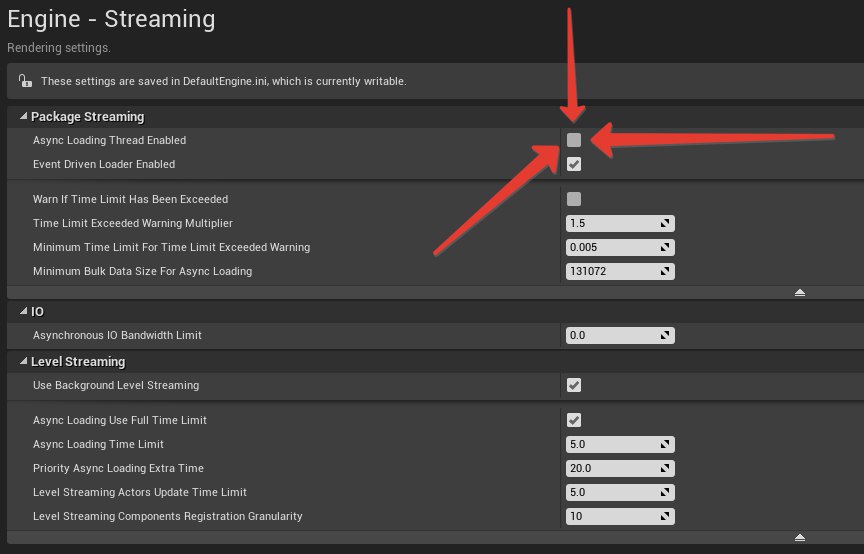Click the spin arrow icon in the Asynchronous IO Bandwidth Limit field

(665, 335)
